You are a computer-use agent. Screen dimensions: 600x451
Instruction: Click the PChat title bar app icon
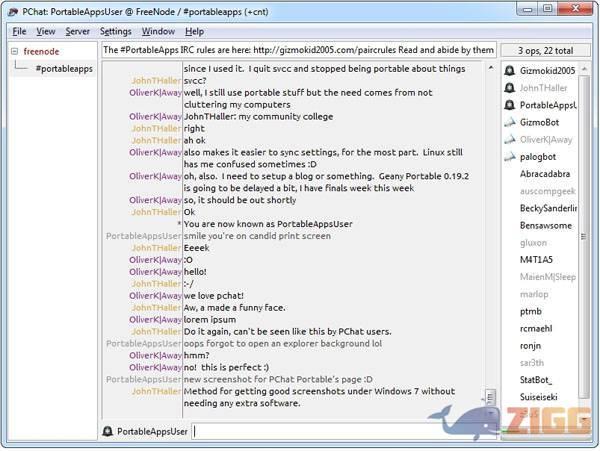coord(13,11)
